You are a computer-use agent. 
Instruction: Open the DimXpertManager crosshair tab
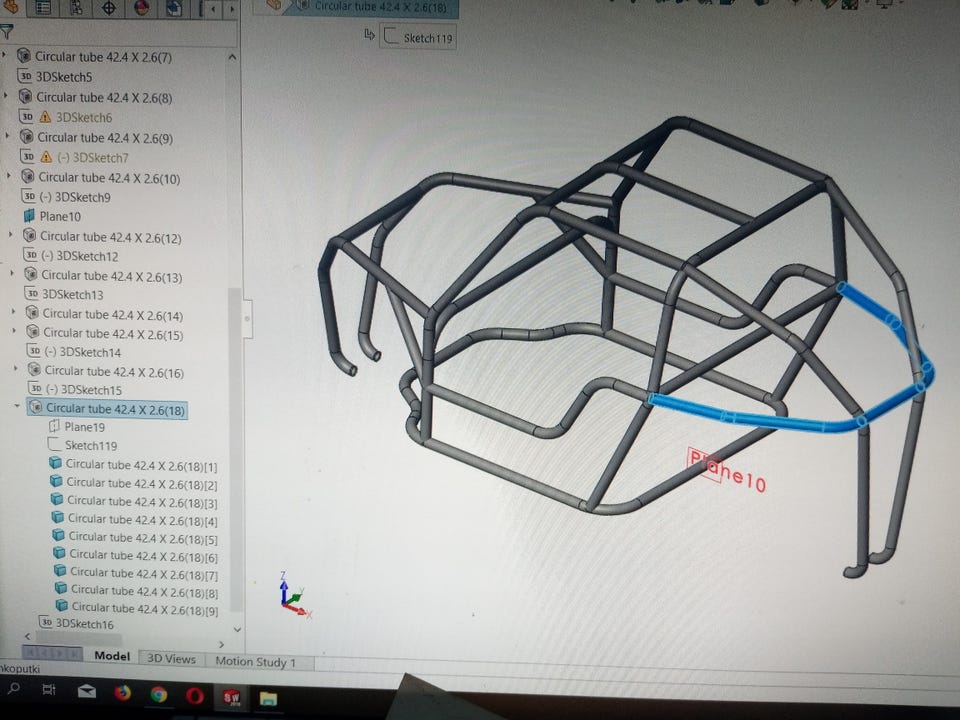click(x=109, y=8)
